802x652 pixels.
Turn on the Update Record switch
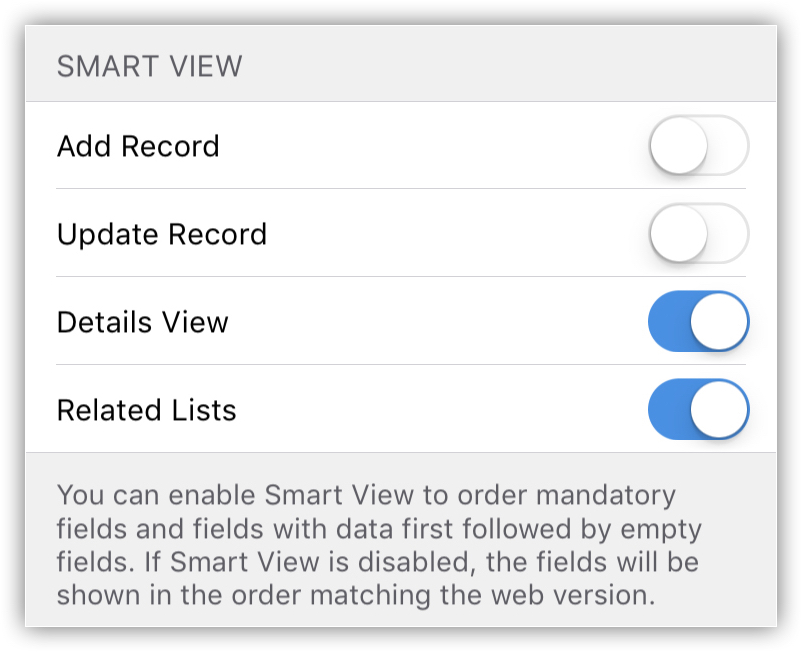(x=698, y=234)
